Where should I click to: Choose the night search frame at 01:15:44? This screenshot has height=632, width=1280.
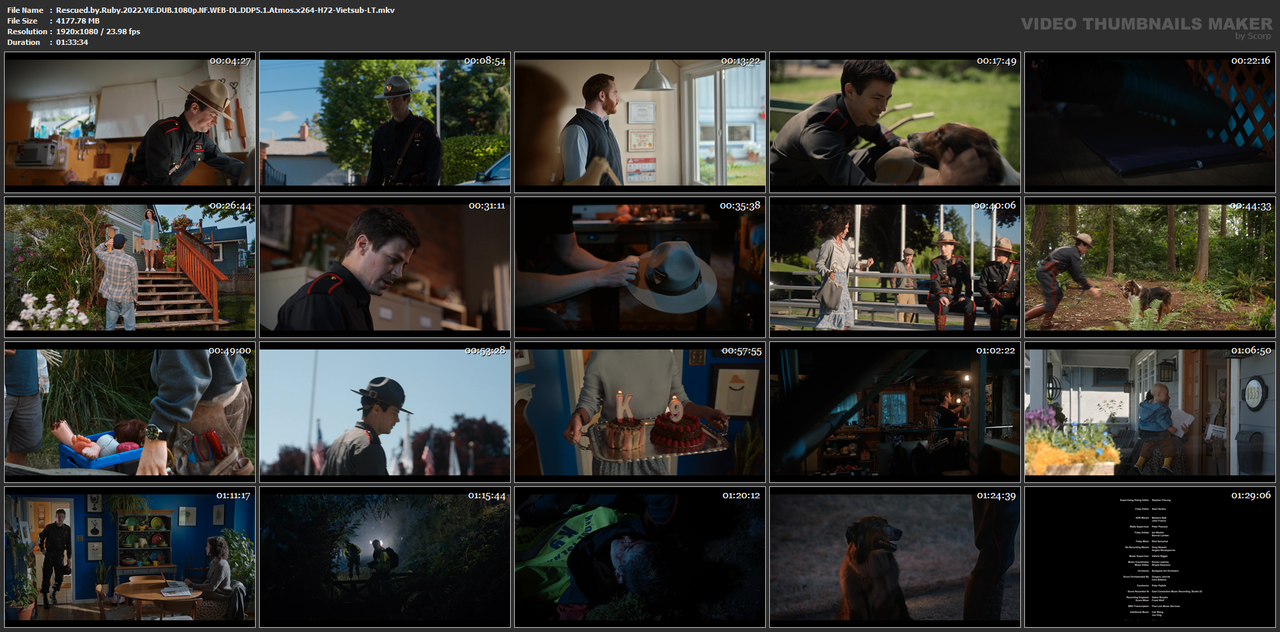[383, 555]
